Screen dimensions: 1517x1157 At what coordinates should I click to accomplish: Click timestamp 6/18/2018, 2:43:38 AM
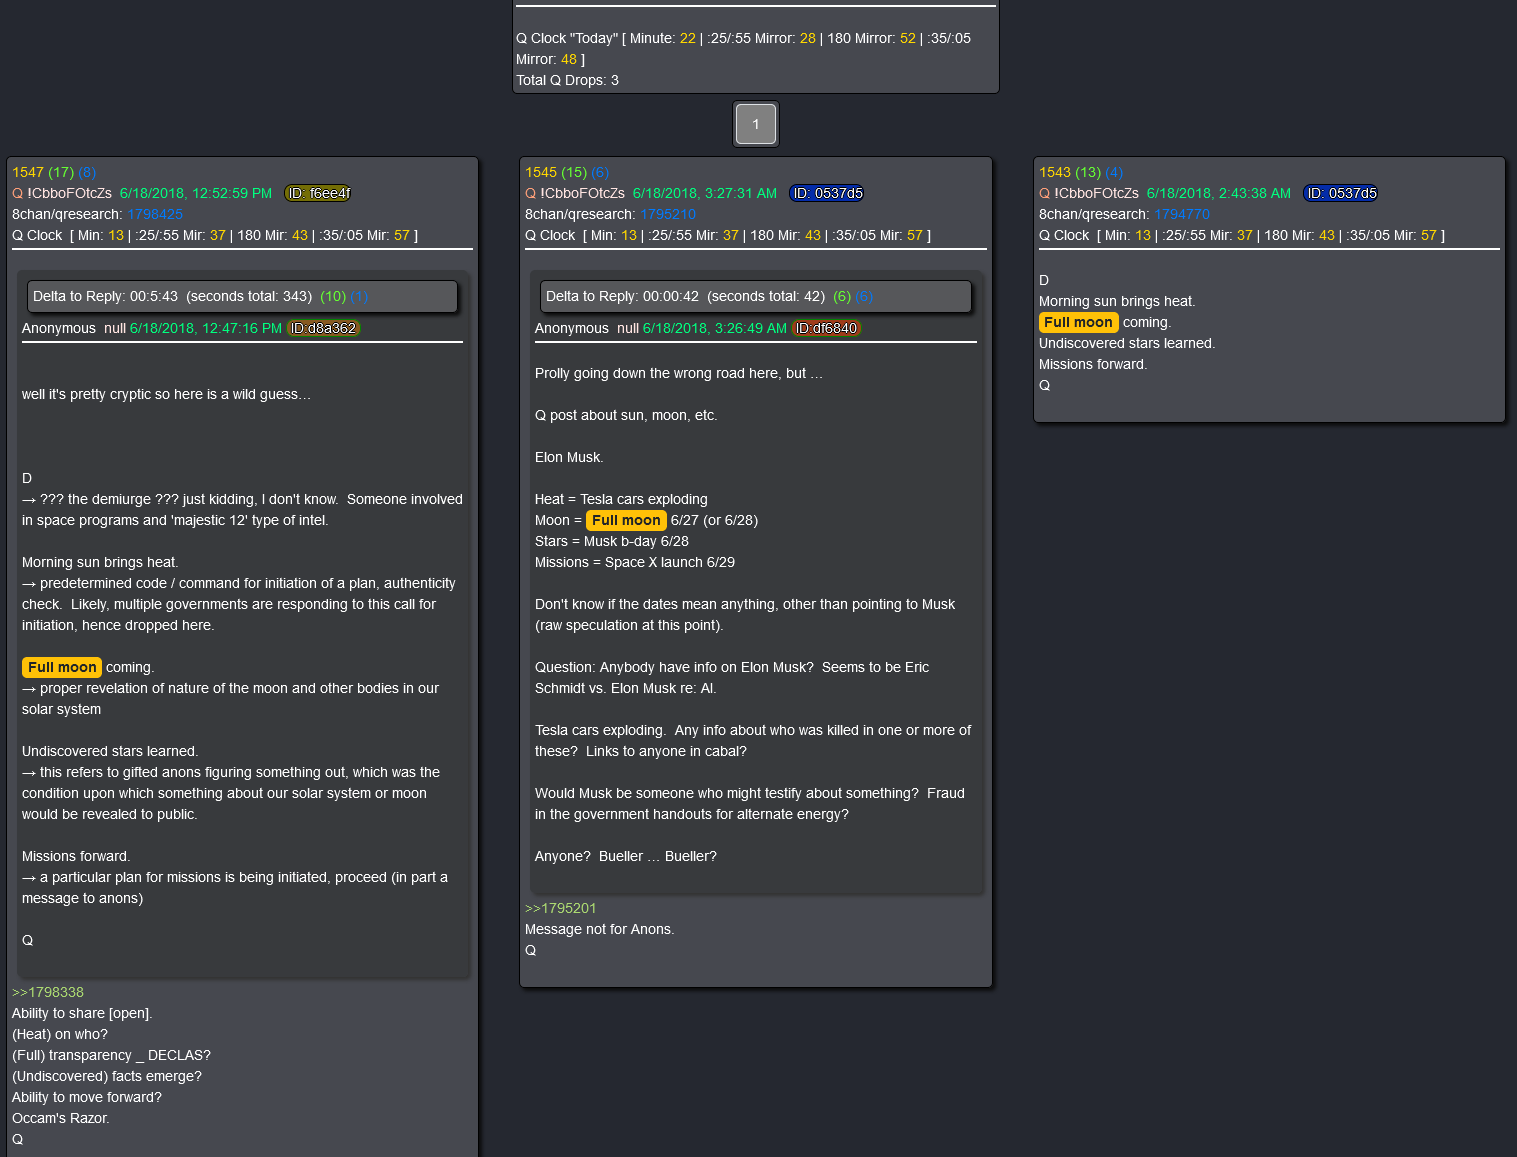1219,193
